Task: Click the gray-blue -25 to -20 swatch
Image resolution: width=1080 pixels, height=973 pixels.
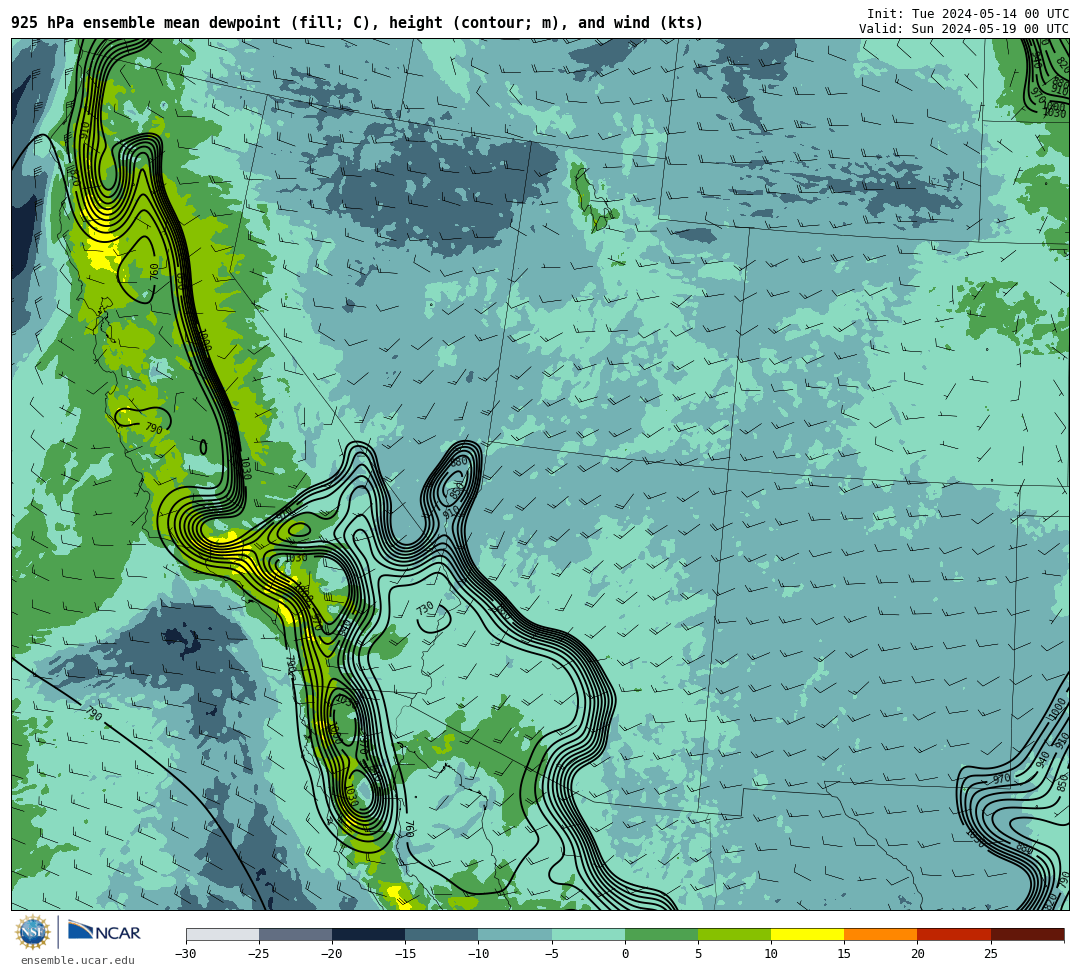Action: (x=295, y=934)
